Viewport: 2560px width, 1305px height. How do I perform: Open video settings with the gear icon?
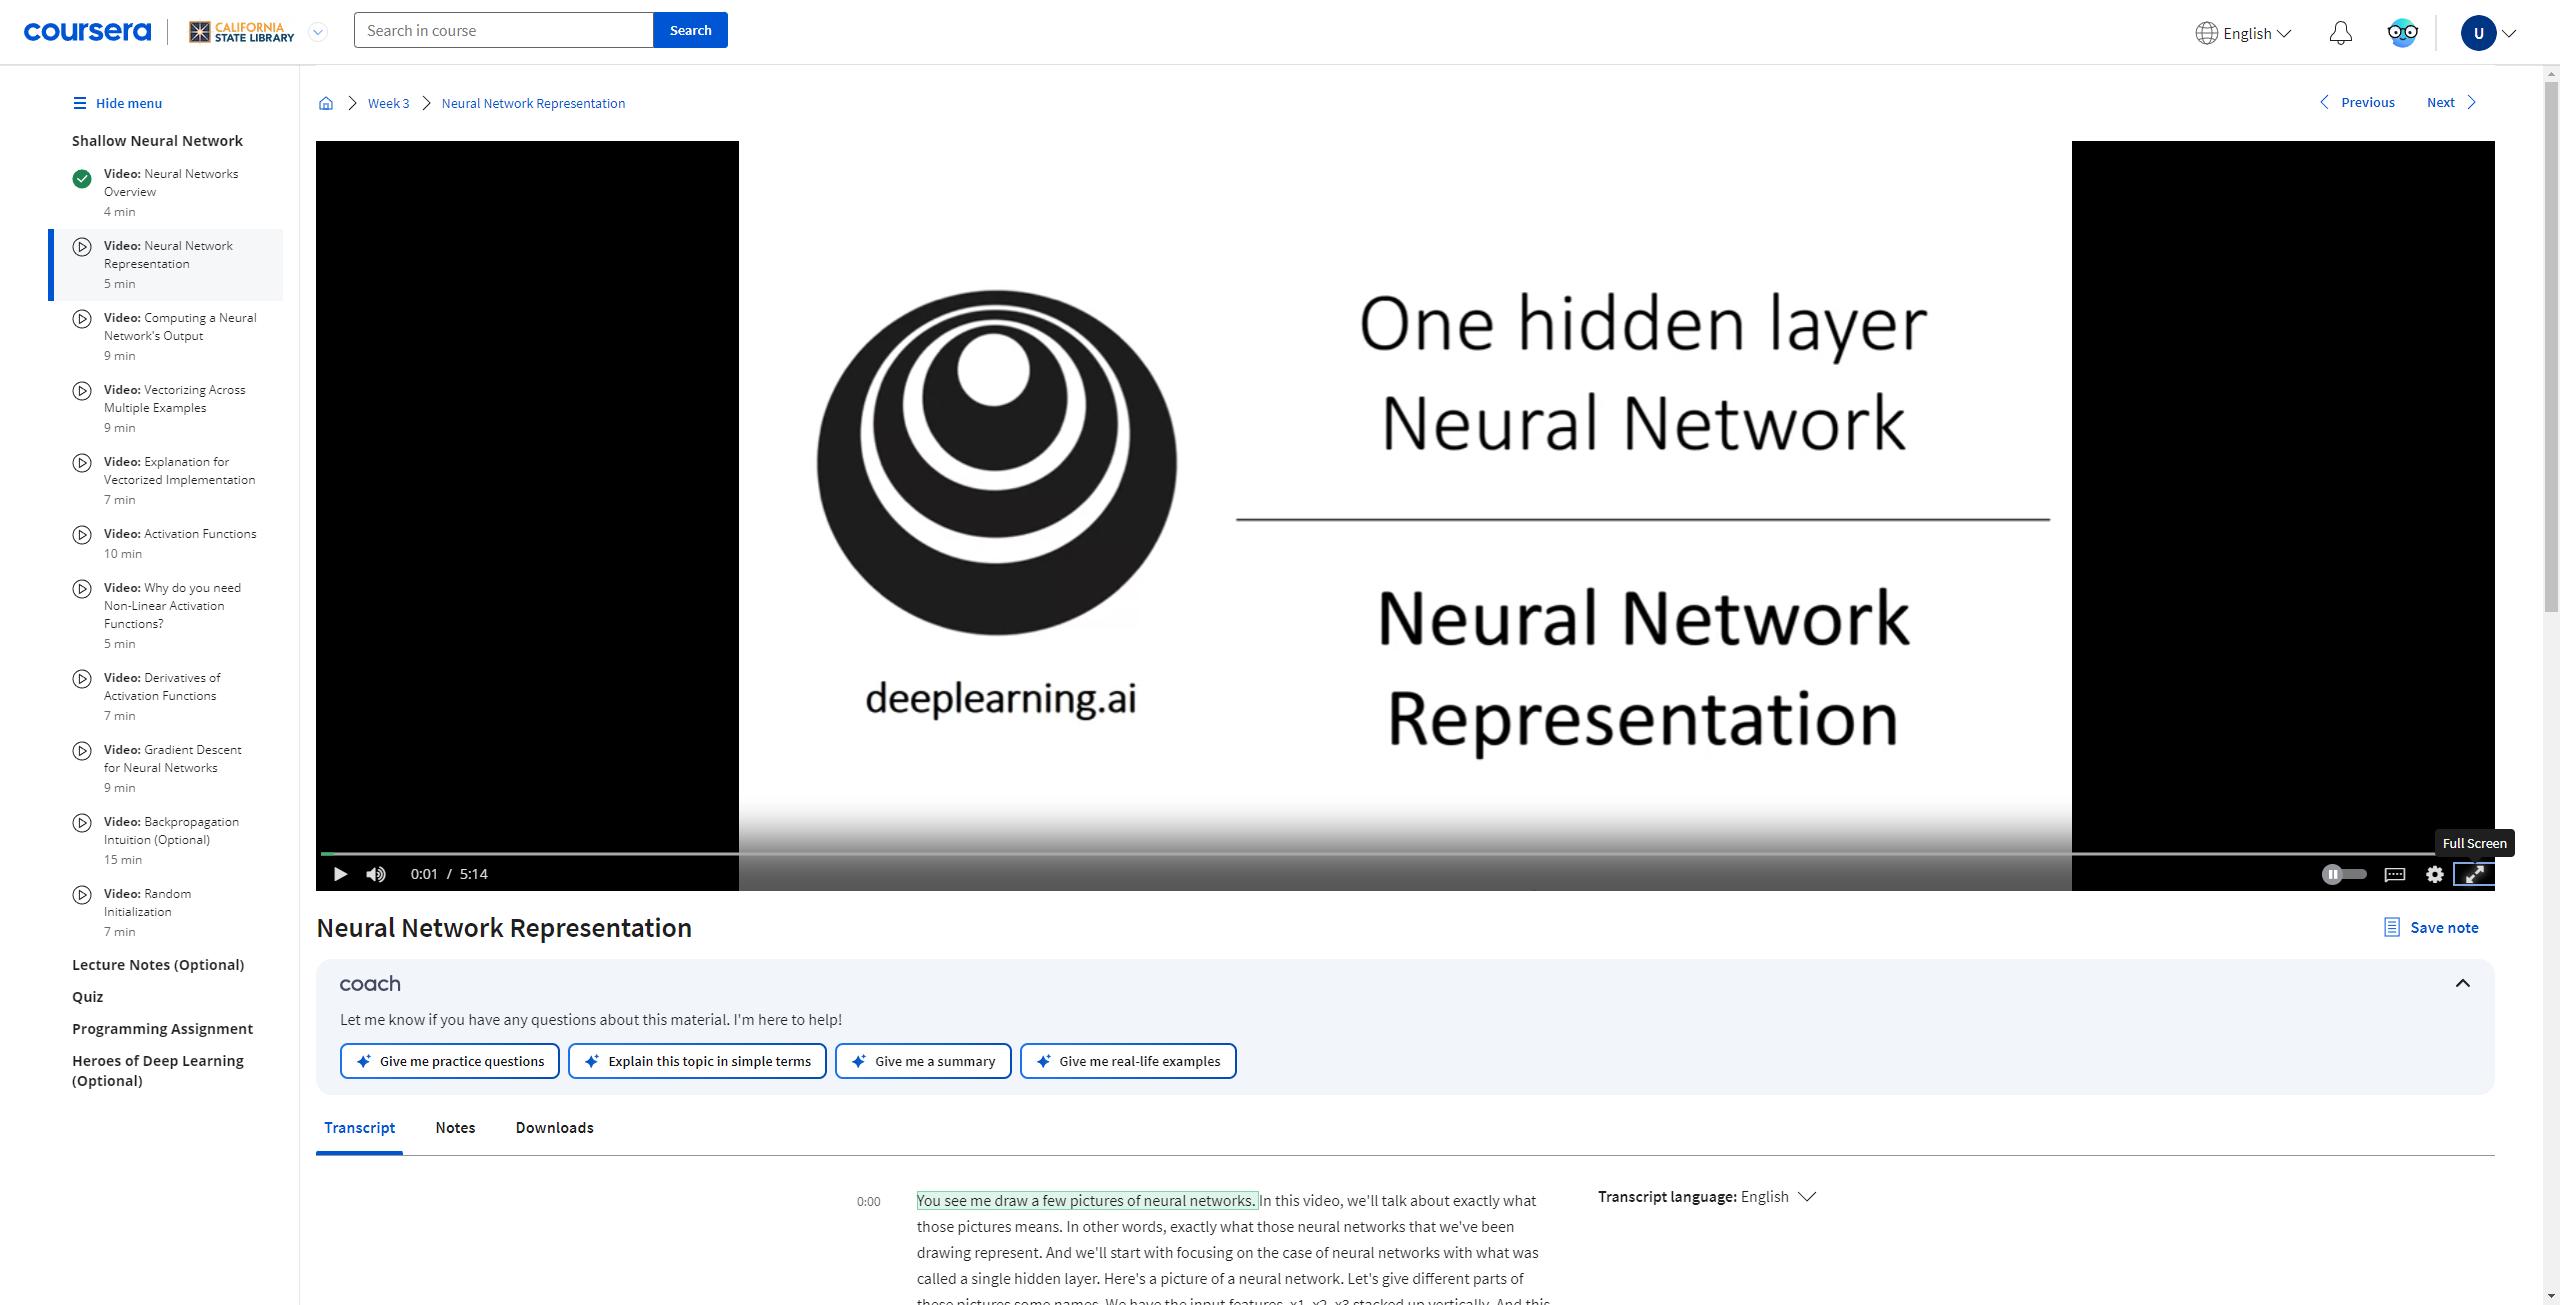[2434, 874]
